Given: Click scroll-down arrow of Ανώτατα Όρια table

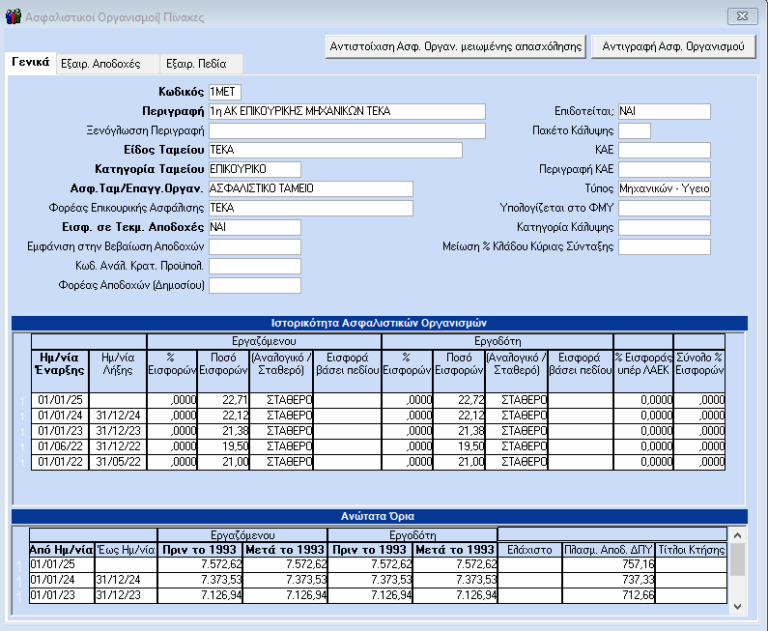Looking at the screenshot, I should pyautogui.click(x=738, y=606).
